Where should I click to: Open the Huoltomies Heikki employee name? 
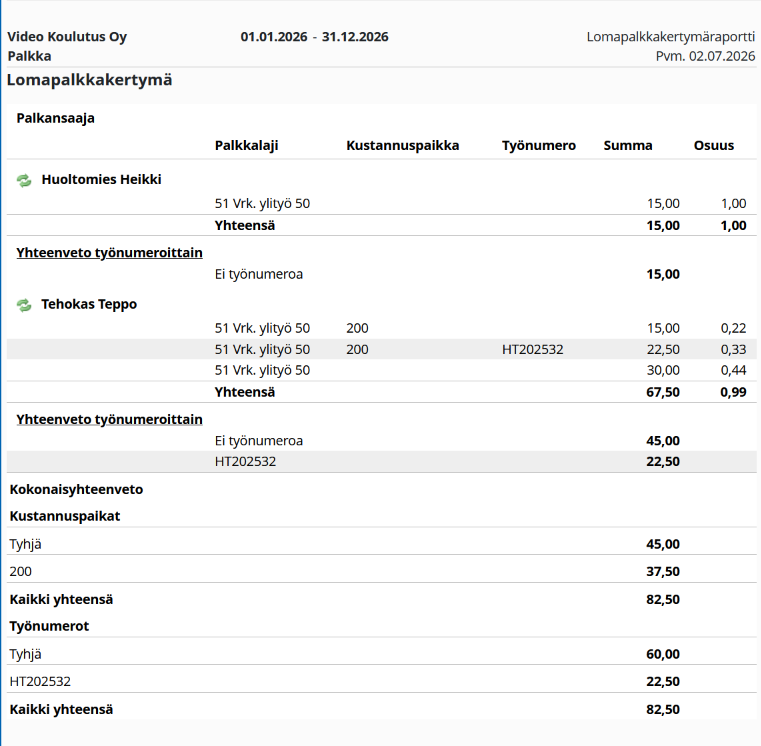coord(101,180)
